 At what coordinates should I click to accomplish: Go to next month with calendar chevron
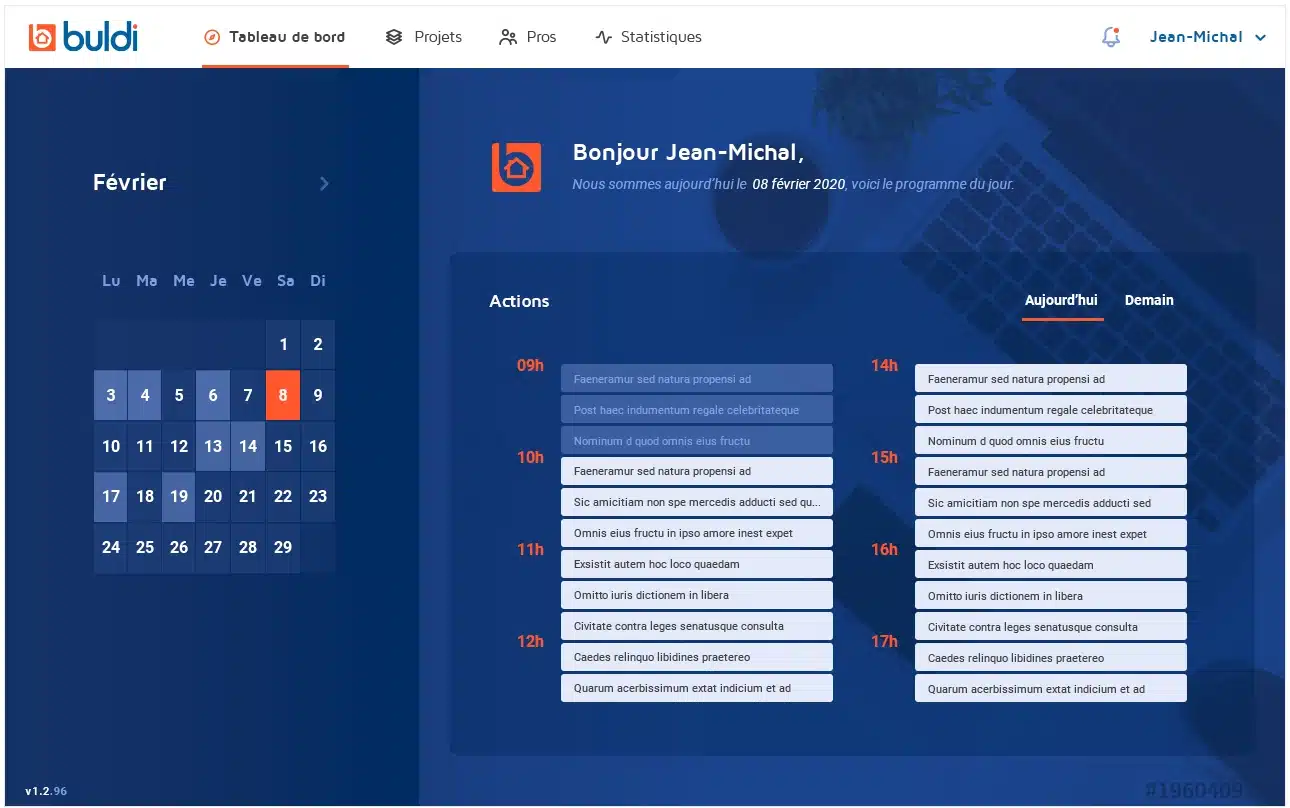pos(324,183)
